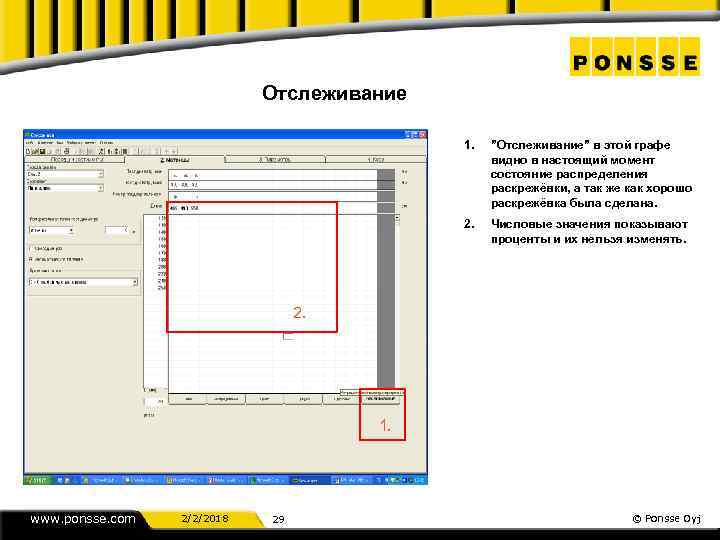Click the matrix scrollbar up arrow

(x=397, y=218)
